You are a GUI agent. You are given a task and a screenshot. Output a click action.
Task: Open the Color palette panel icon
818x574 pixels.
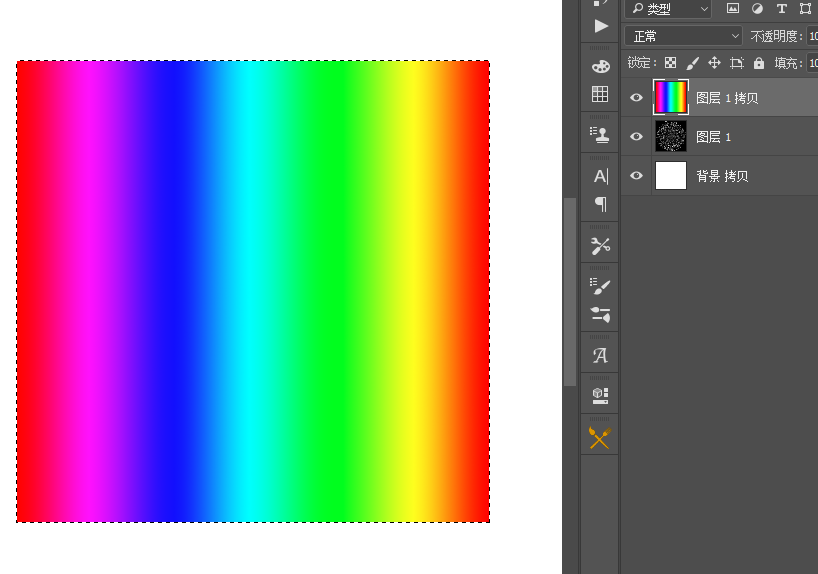[600, 66]
